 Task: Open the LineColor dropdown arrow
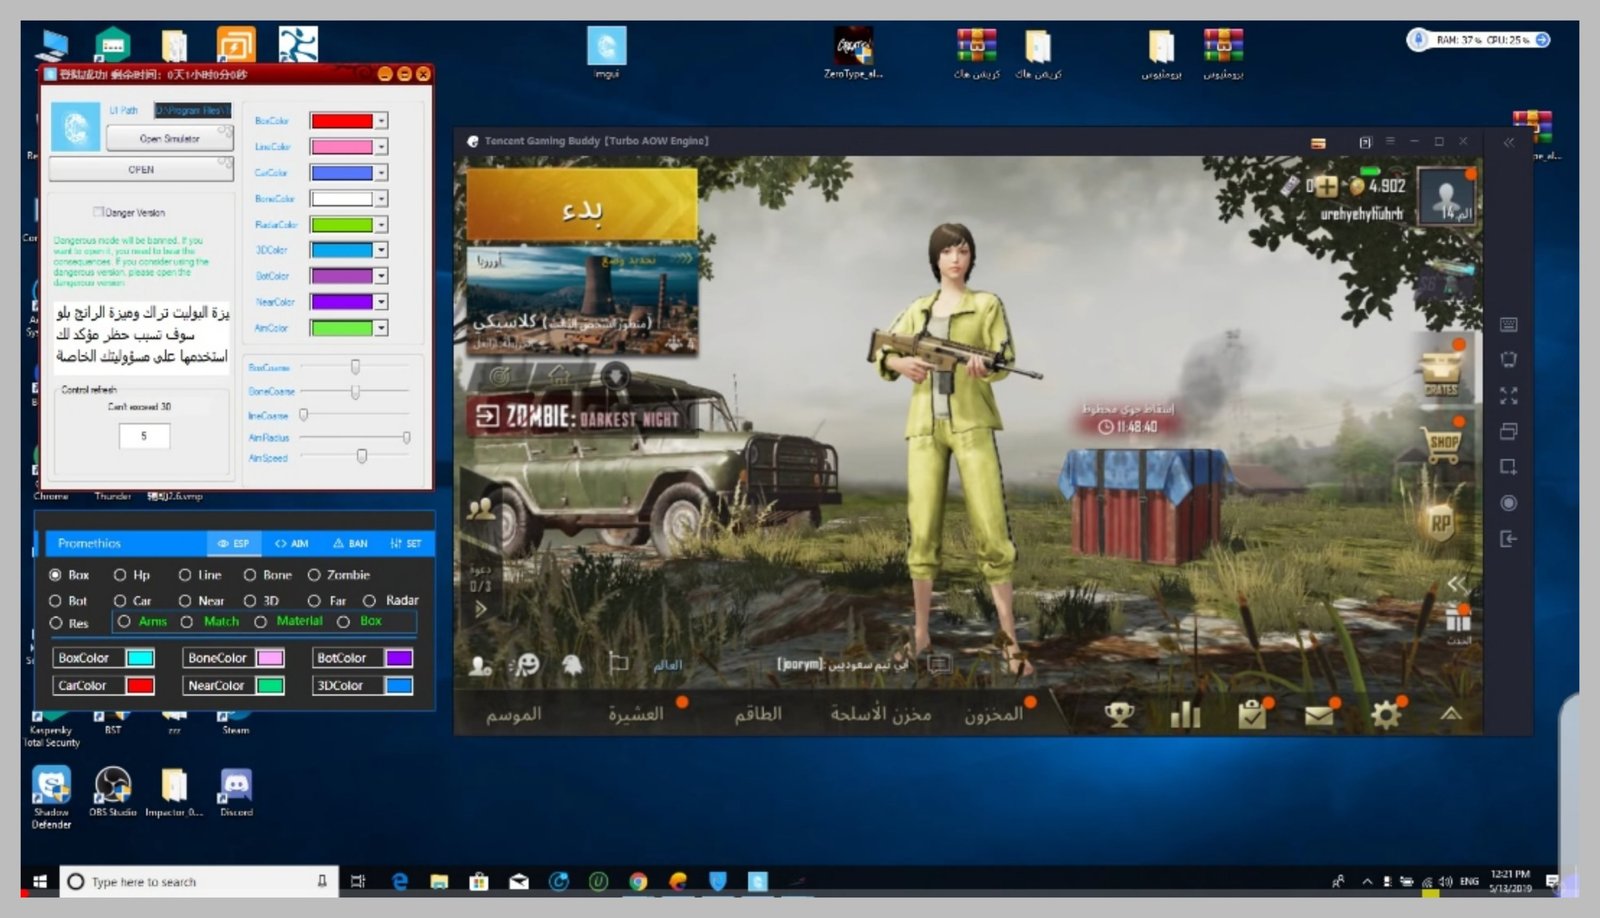click(x=381, y=147)
